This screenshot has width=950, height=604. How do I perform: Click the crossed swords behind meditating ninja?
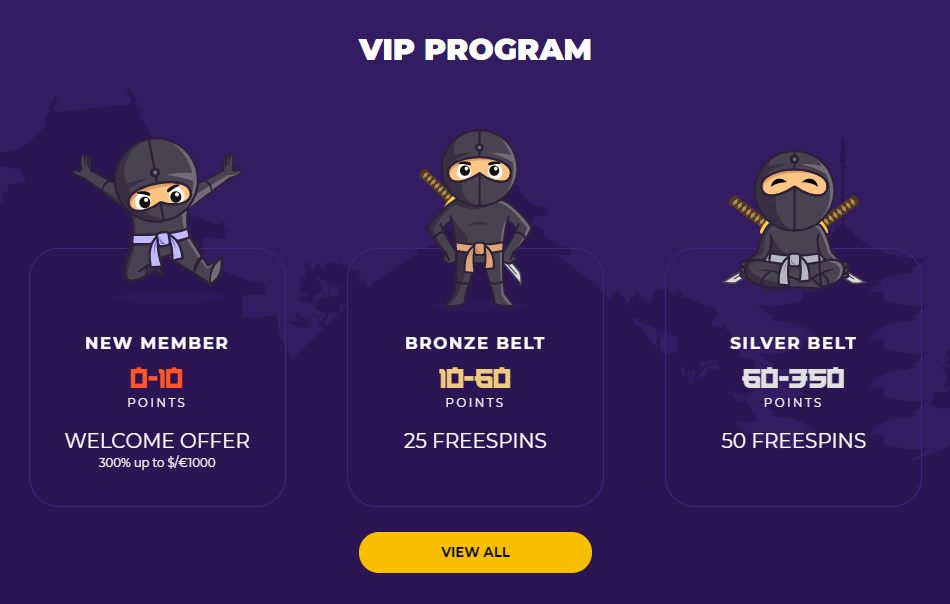click(x=794, y=214)
